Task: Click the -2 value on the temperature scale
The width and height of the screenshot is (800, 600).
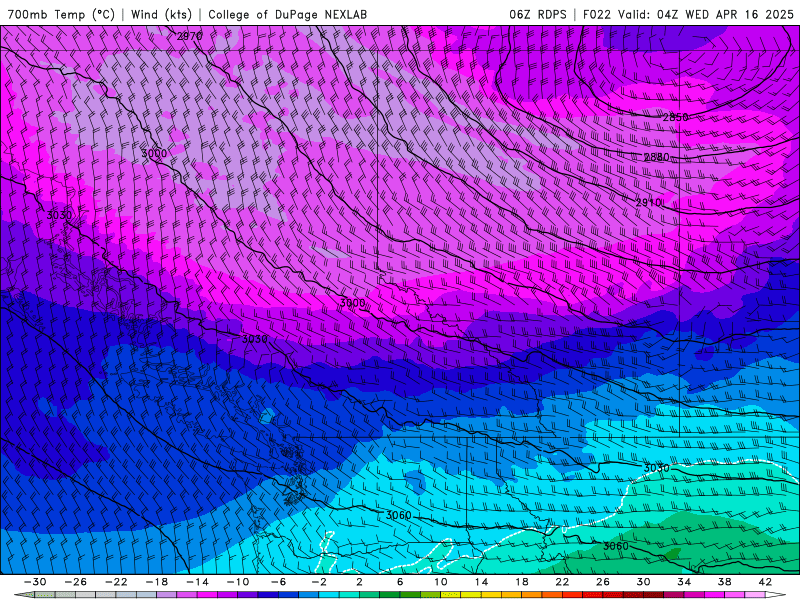Action: [319, 582]
